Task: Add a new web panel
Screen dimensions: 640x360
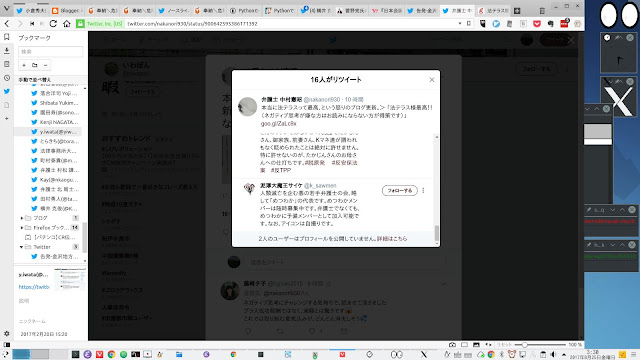Action: pos(7,118)
